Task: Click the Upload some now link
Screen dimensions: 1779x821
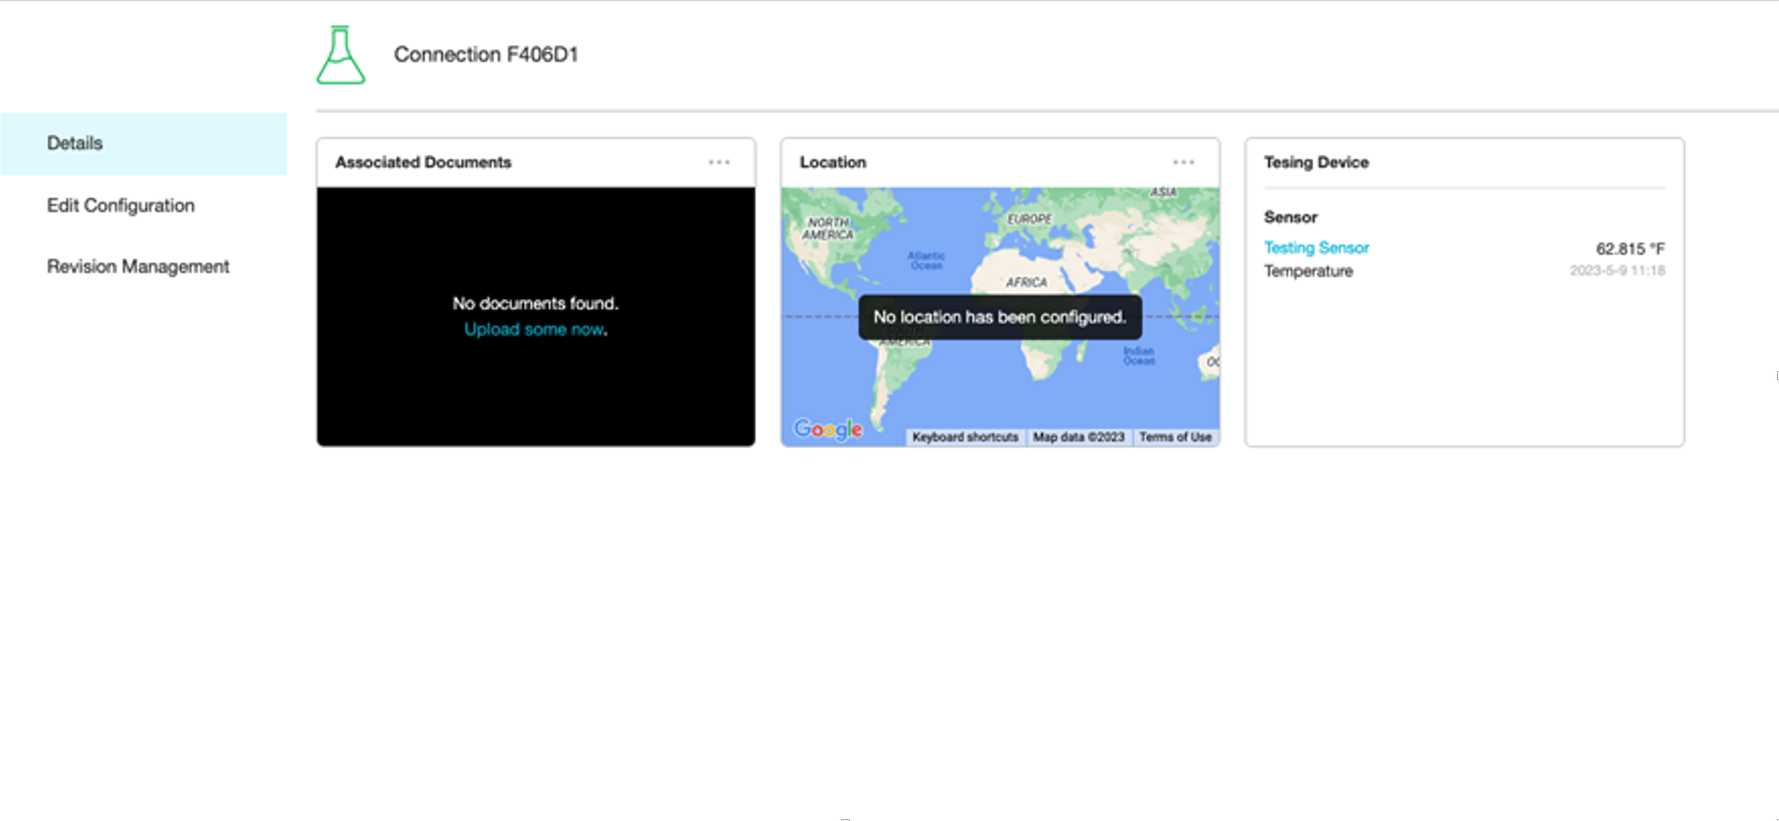Action: (534, 329)
